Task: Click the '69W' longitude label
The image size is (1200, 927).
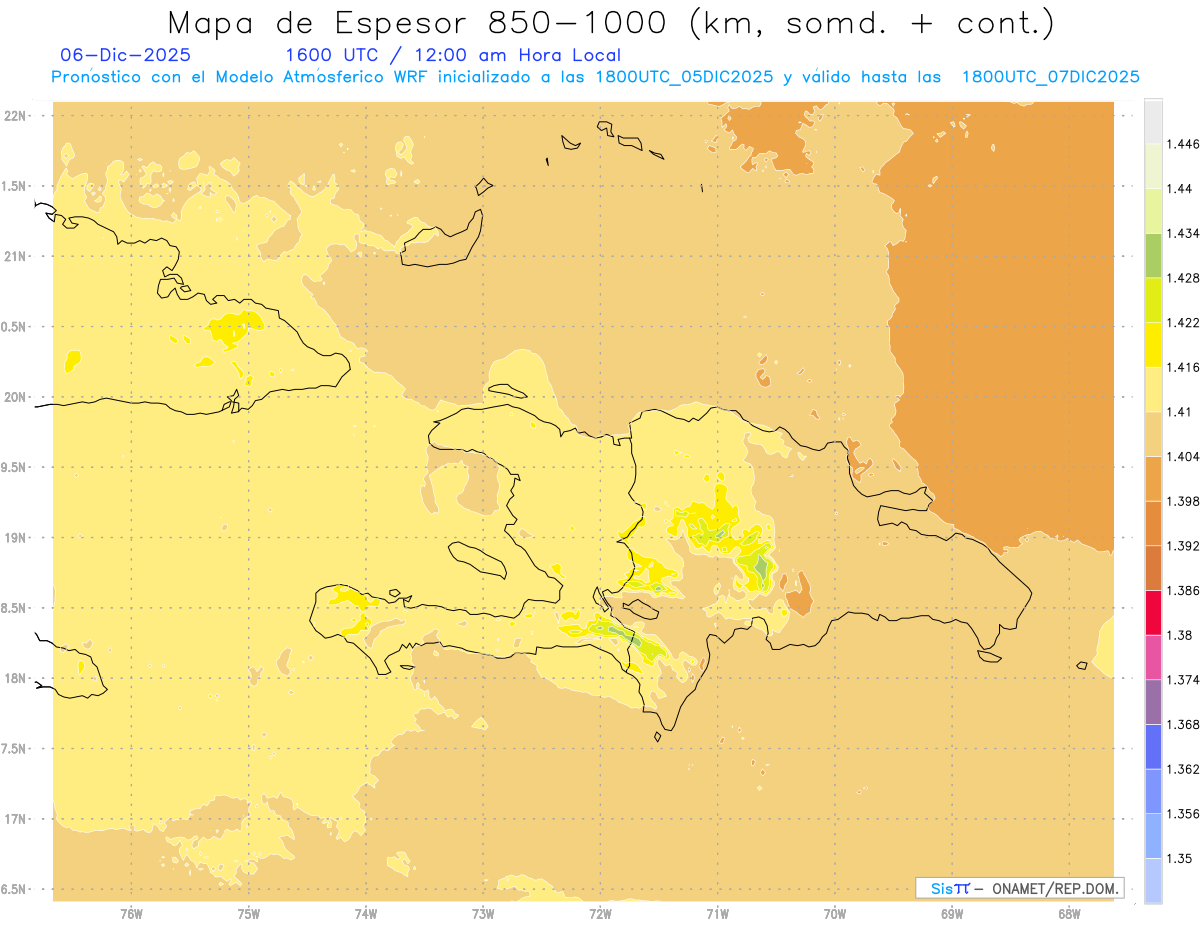Action: point(952,913)
